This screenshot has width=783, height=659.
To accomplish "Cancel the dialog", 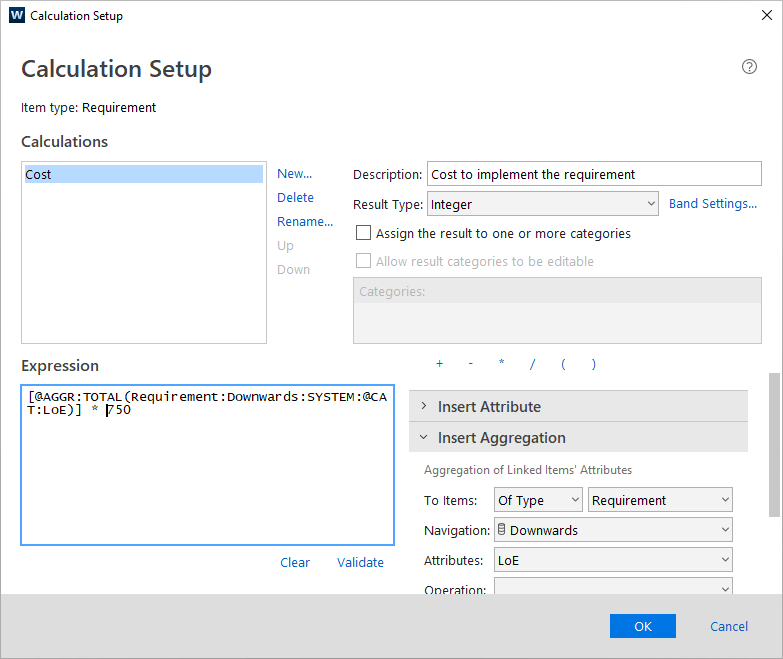I will 729,626.
